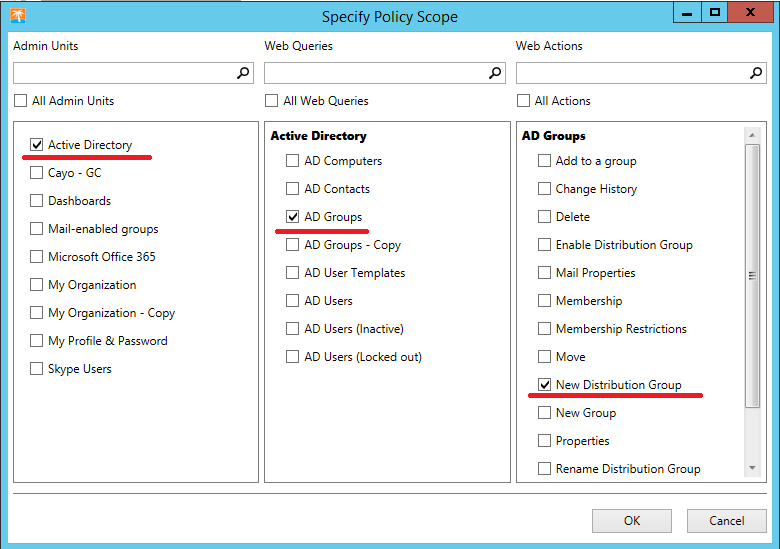Tick the AD Users (Inactive) query
Image resolution: width=780 pixels, height=549 pixels.
(x=292, y=329)
